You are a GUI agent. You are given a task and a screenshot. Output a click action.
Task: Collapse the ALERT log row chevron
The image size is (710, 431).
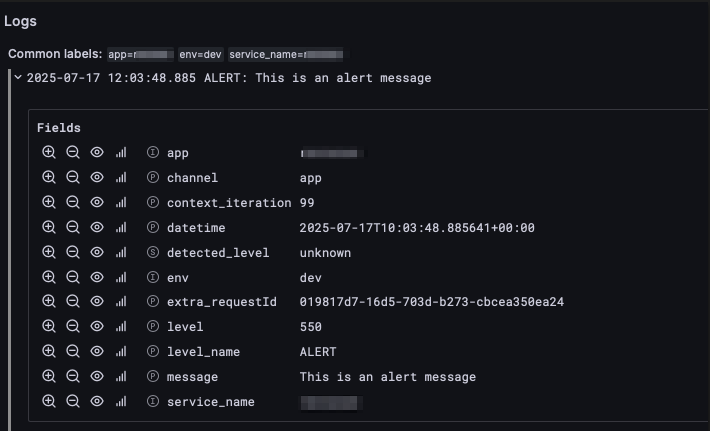[18, 77]
